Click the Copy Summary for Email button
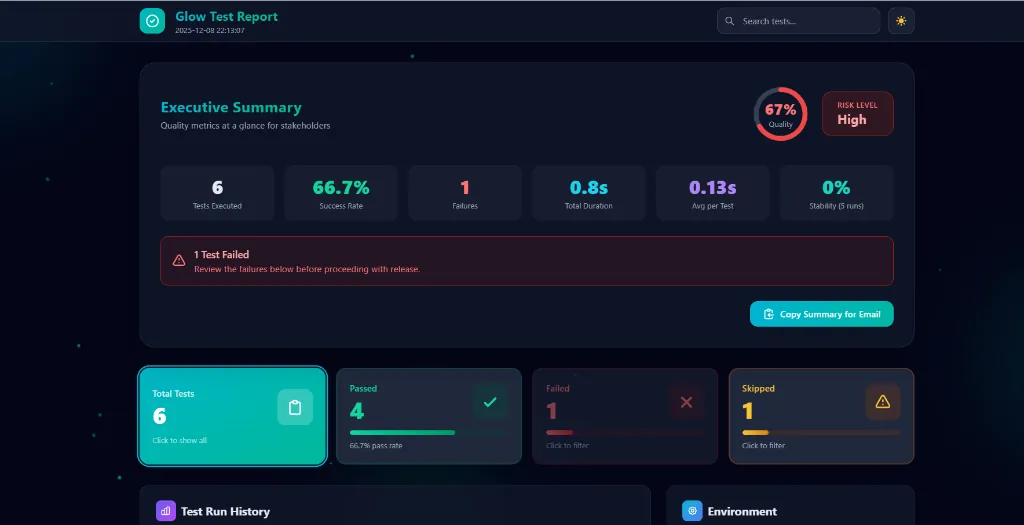The width and height of the screenshot is (1024, 525). click(x=822, y=314)
